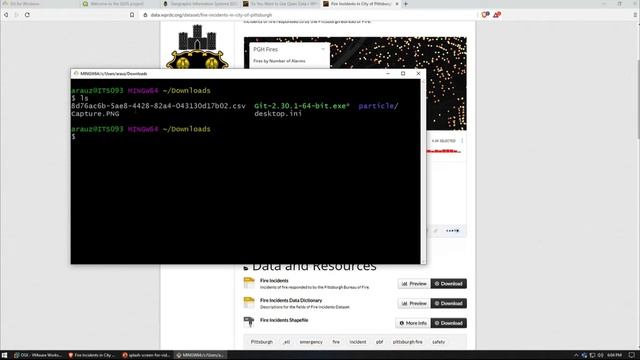Click the bookmark icon beside the address bar

coord(132,15)
